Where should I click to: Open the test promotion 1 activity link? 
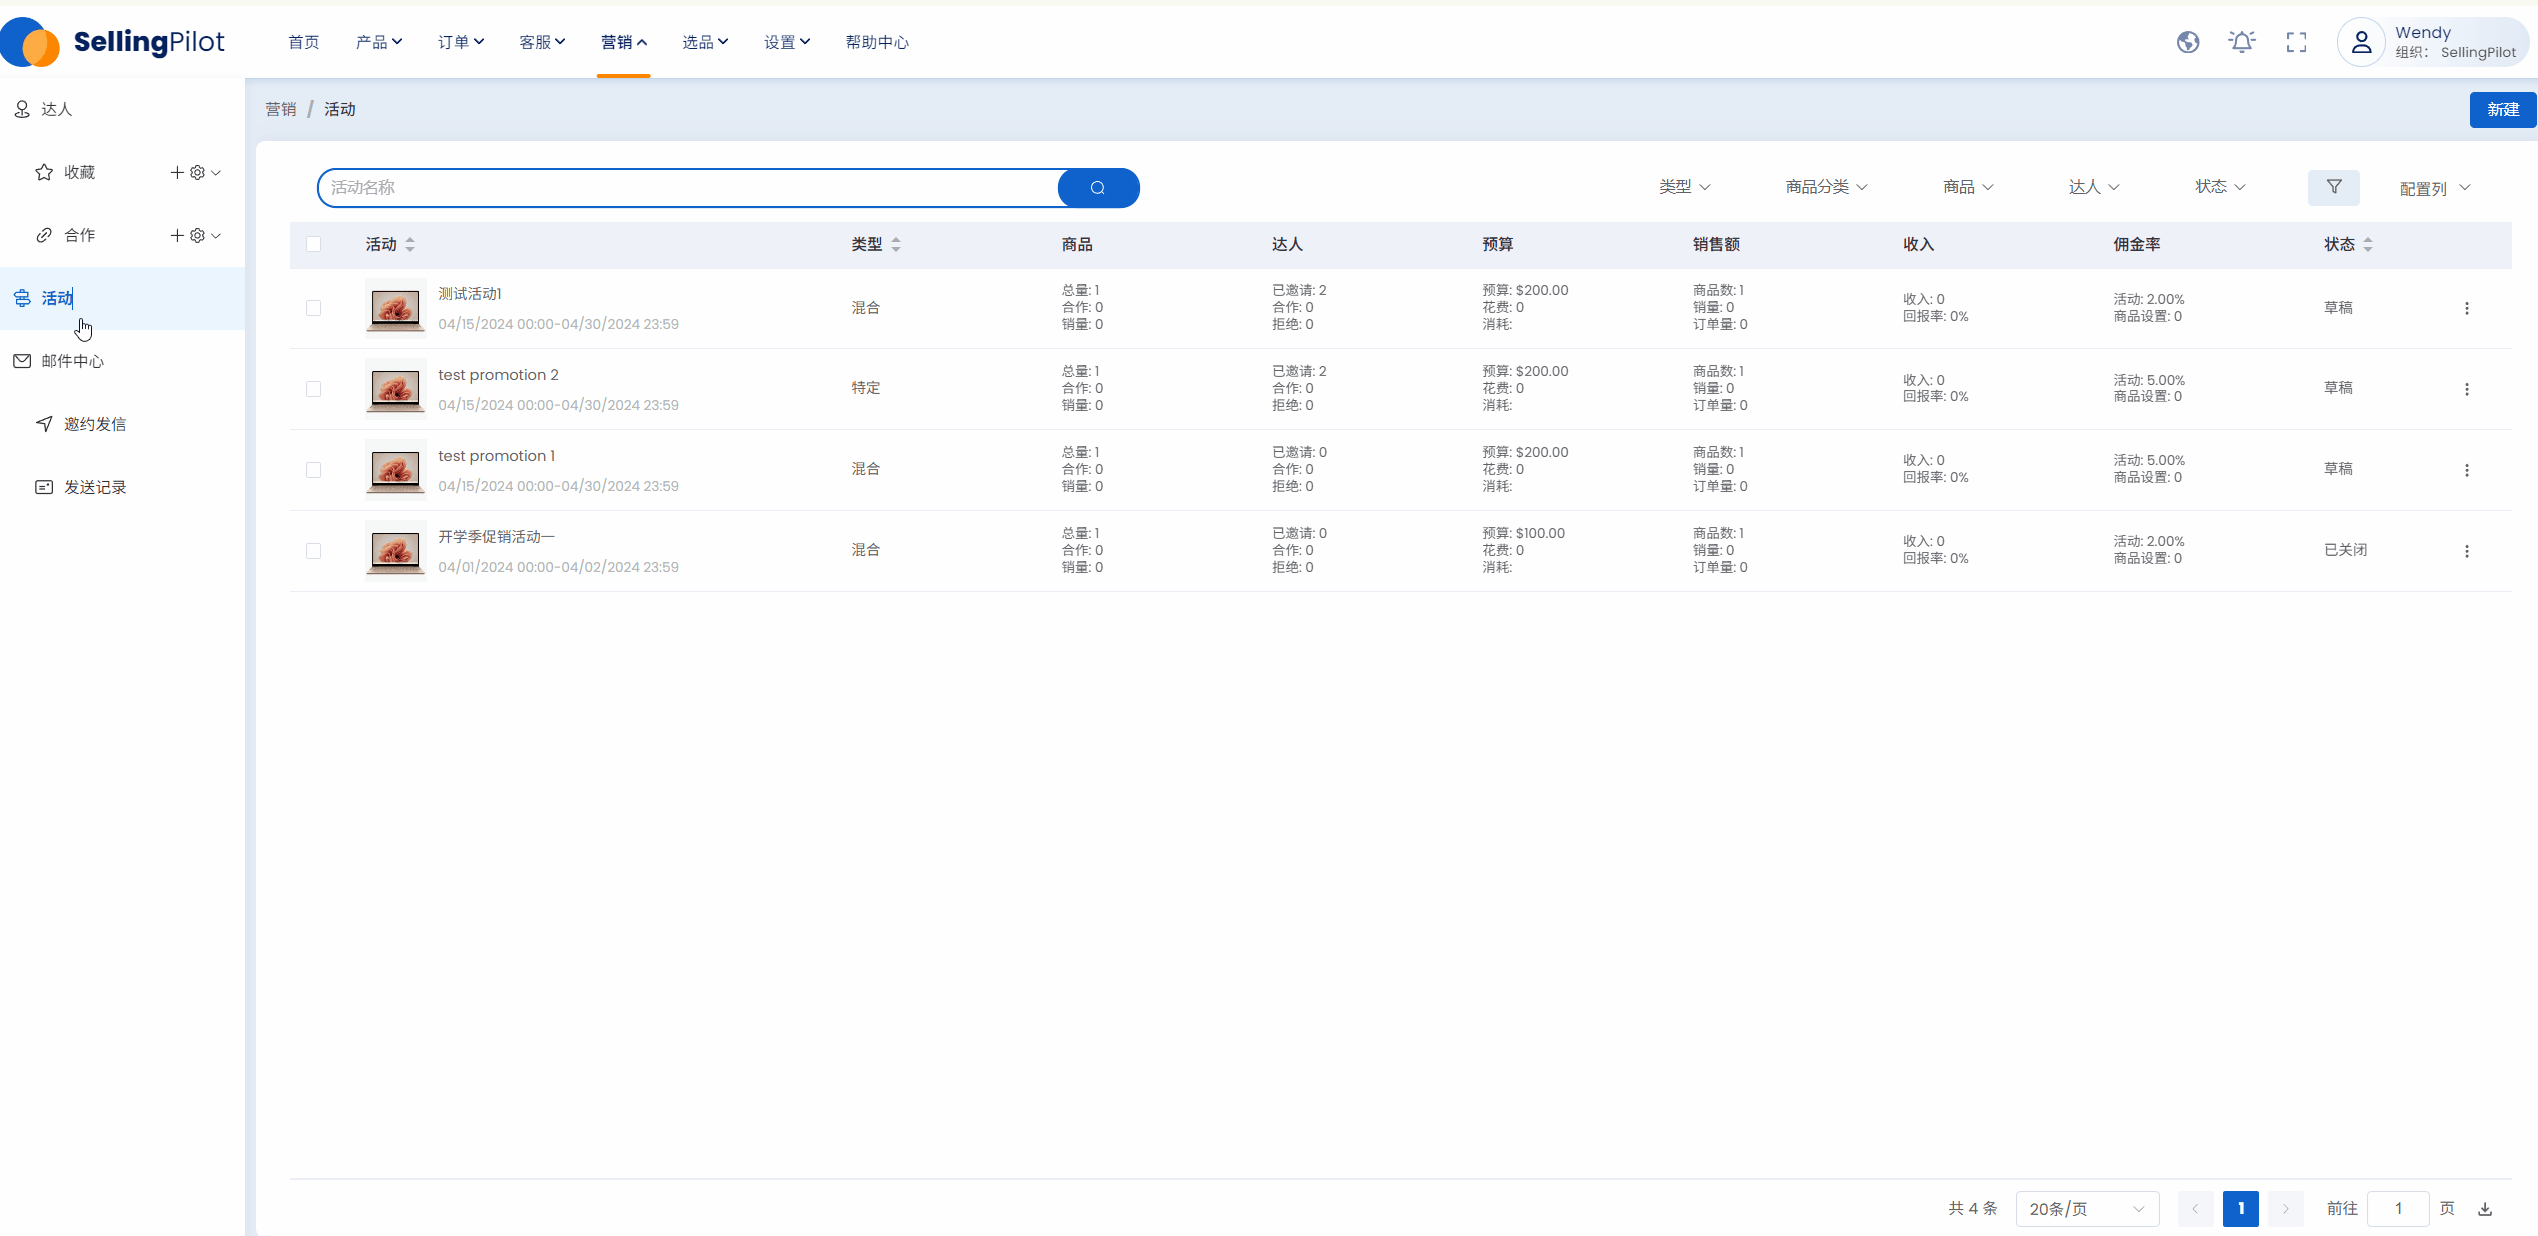(496, 456)
